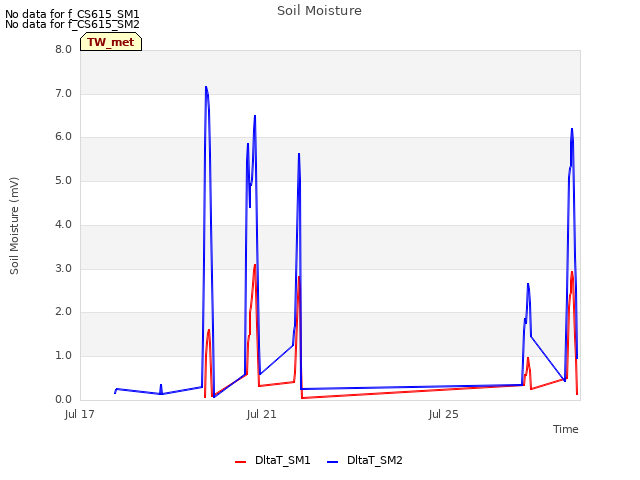Click the 4.0 y-axis tick label
Viewport: 640px width, 480px height.
tap(63, 224)
